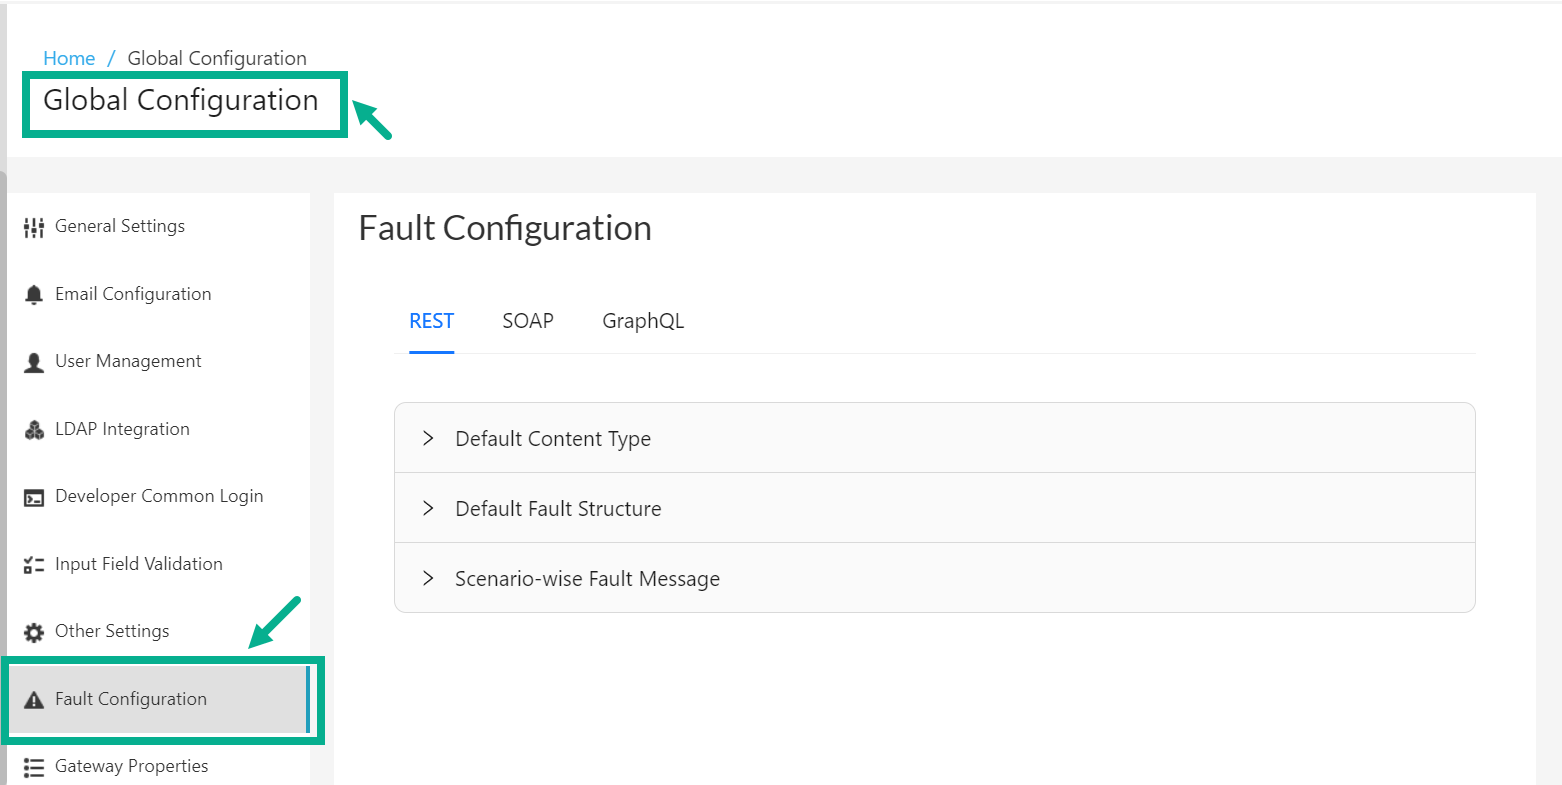Click the Developer Common Login terminal icon
1562x785 pixels.
pyautogui.click(x=33, y=496)
